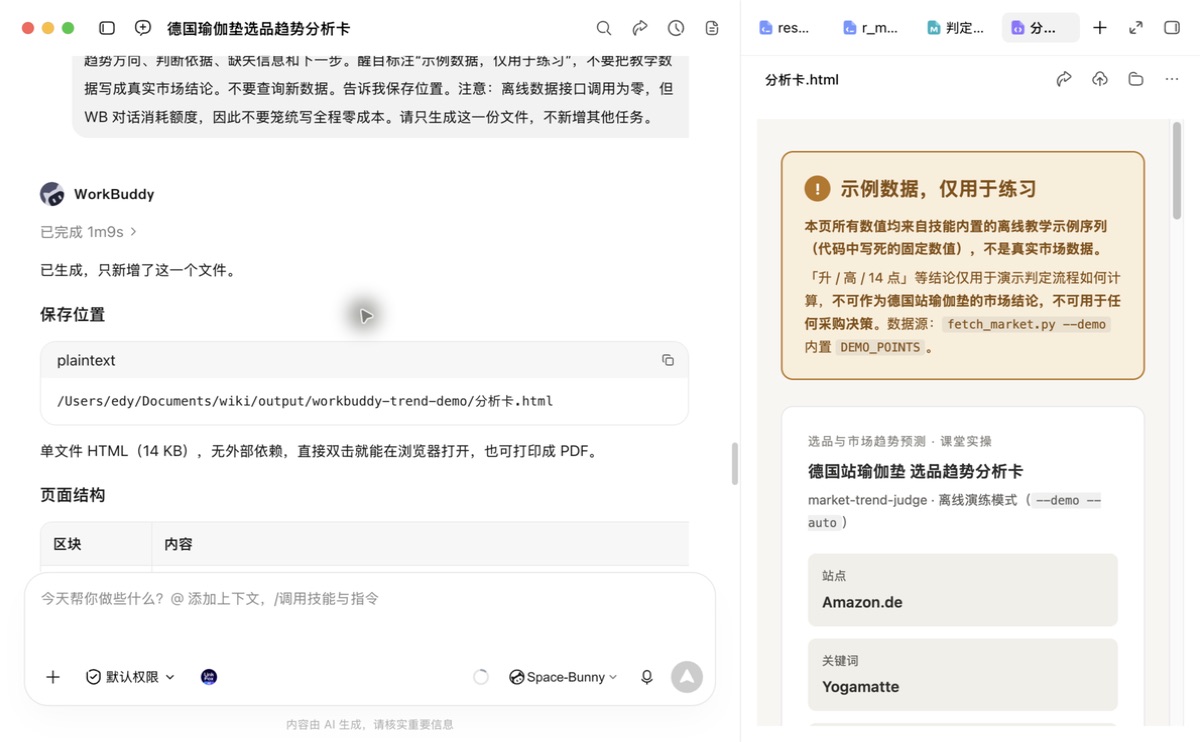Click the fetch_market.py --demo code text
This screenshot has width=1200, height=742.
click(1026, 324)
